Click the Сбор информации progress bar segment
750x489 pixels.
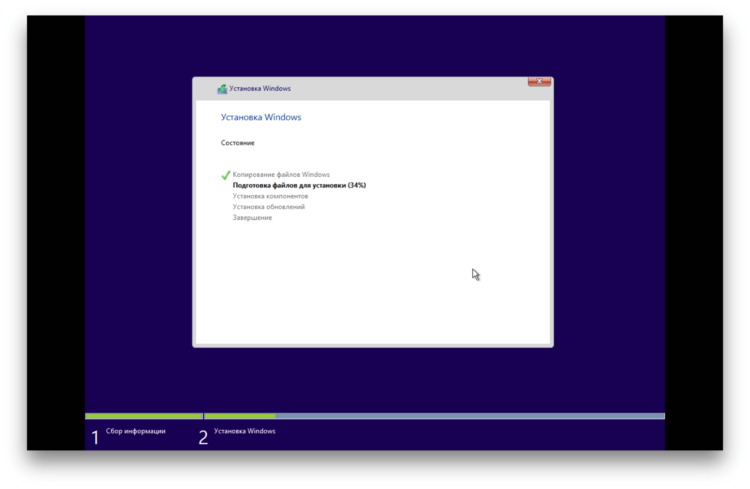tap(143, 416)
